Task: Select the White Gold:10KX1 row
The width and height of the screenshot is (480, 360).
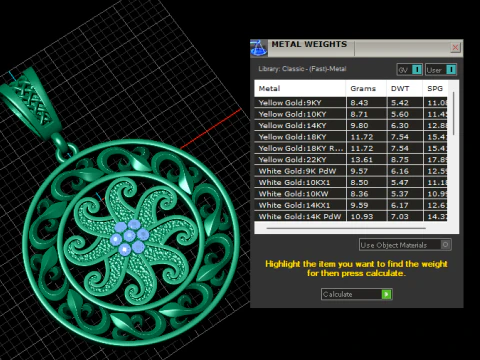Action: click(351, 182)
